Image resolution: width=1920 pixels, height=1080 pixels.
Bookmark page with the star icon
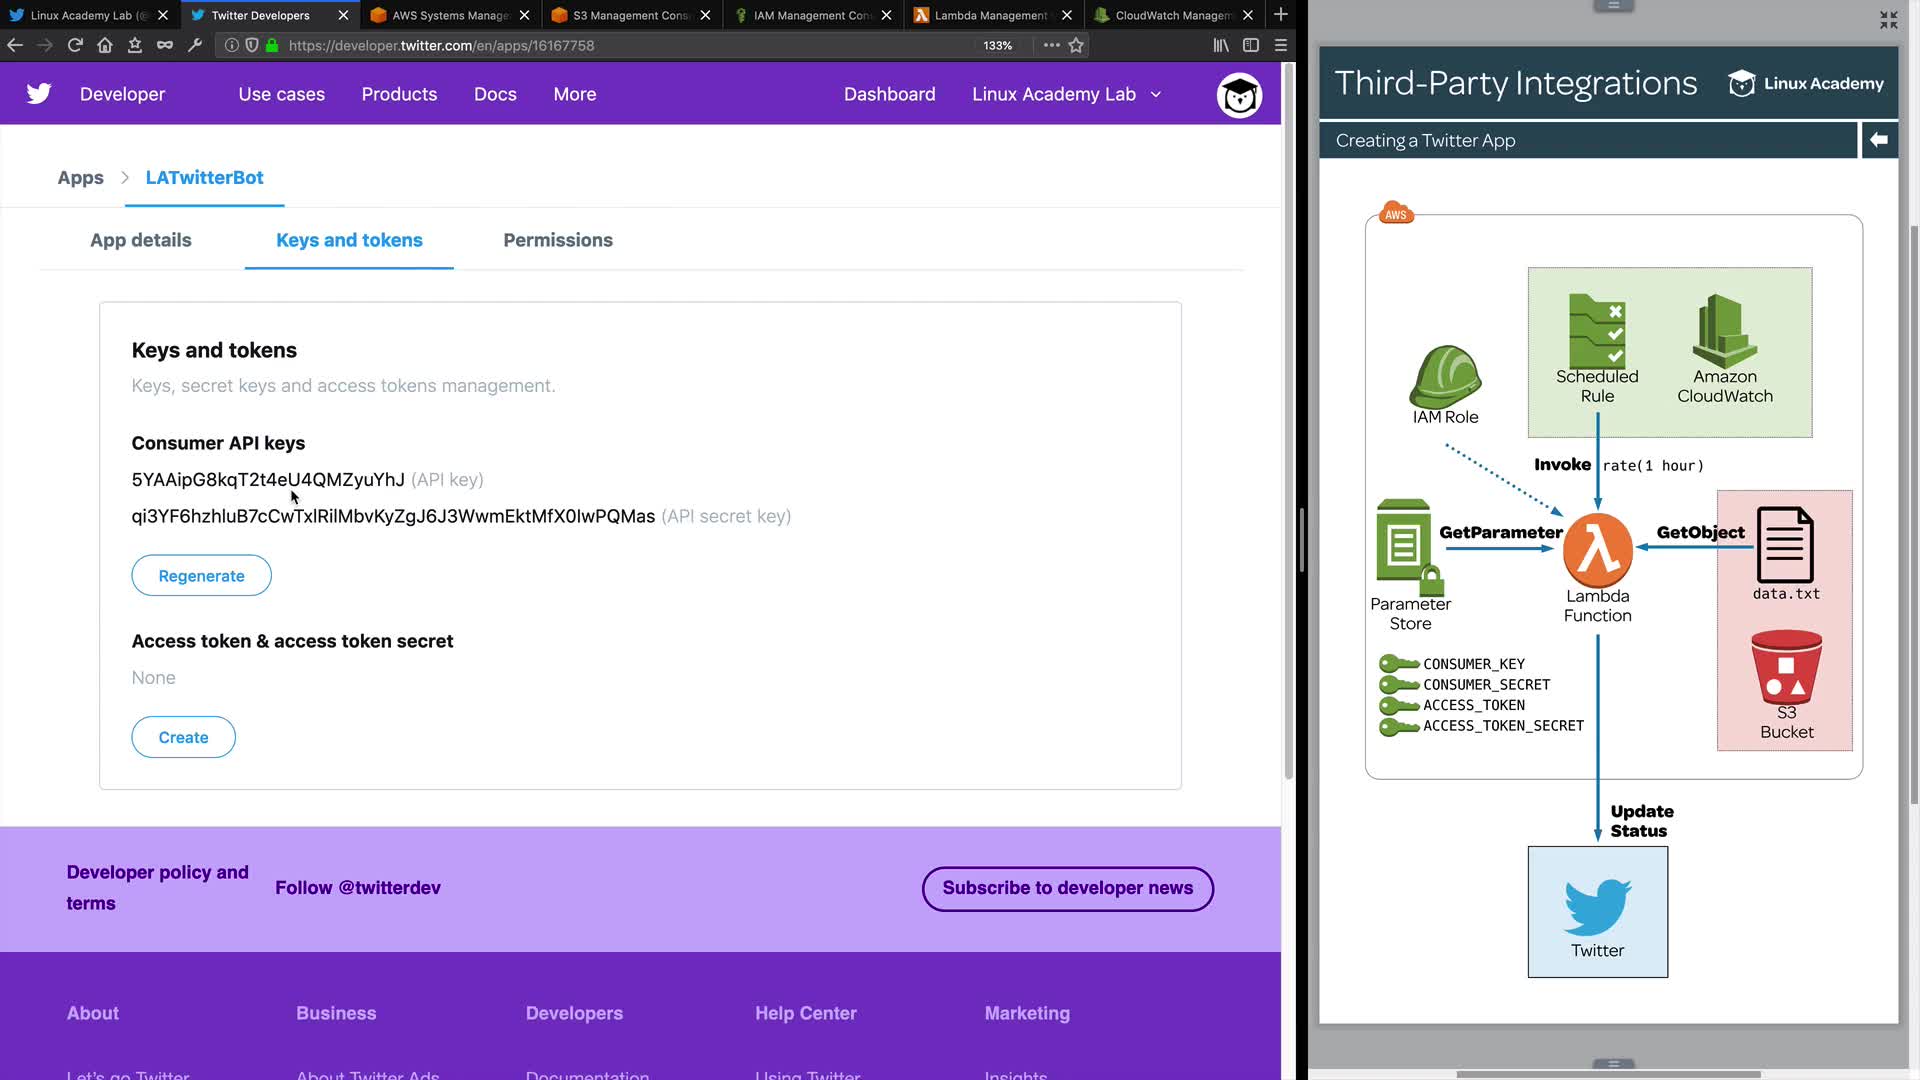[x=1076, y=45]
